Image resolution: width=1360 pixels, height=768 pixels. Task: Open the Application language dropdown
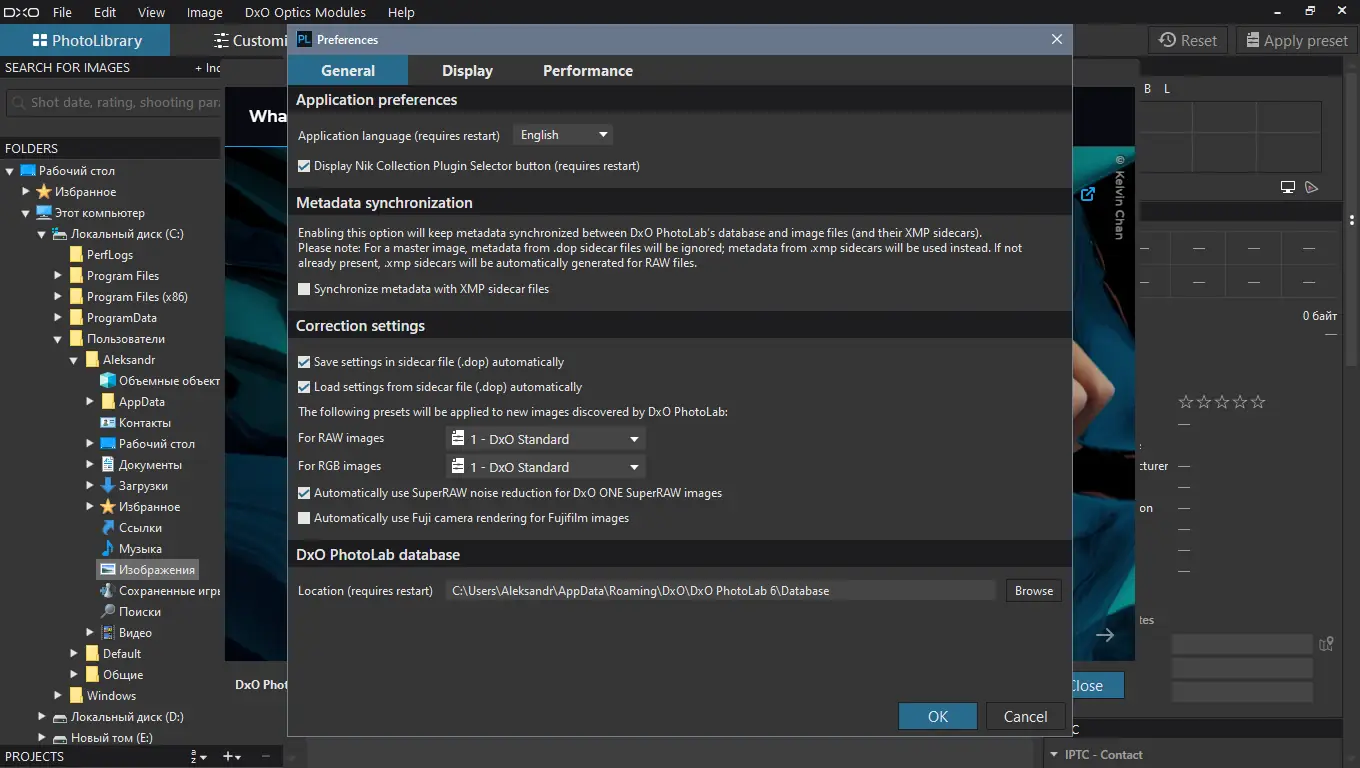pyautogui.click(x=563, y=135)
